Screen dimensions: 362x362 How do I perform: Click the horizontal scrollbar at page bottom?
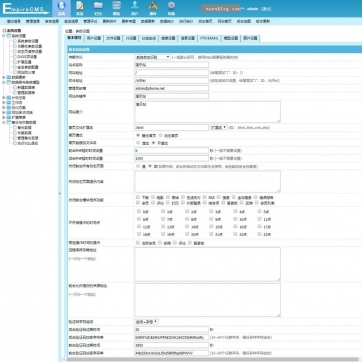pyautogui.click(x=213, y=360)
